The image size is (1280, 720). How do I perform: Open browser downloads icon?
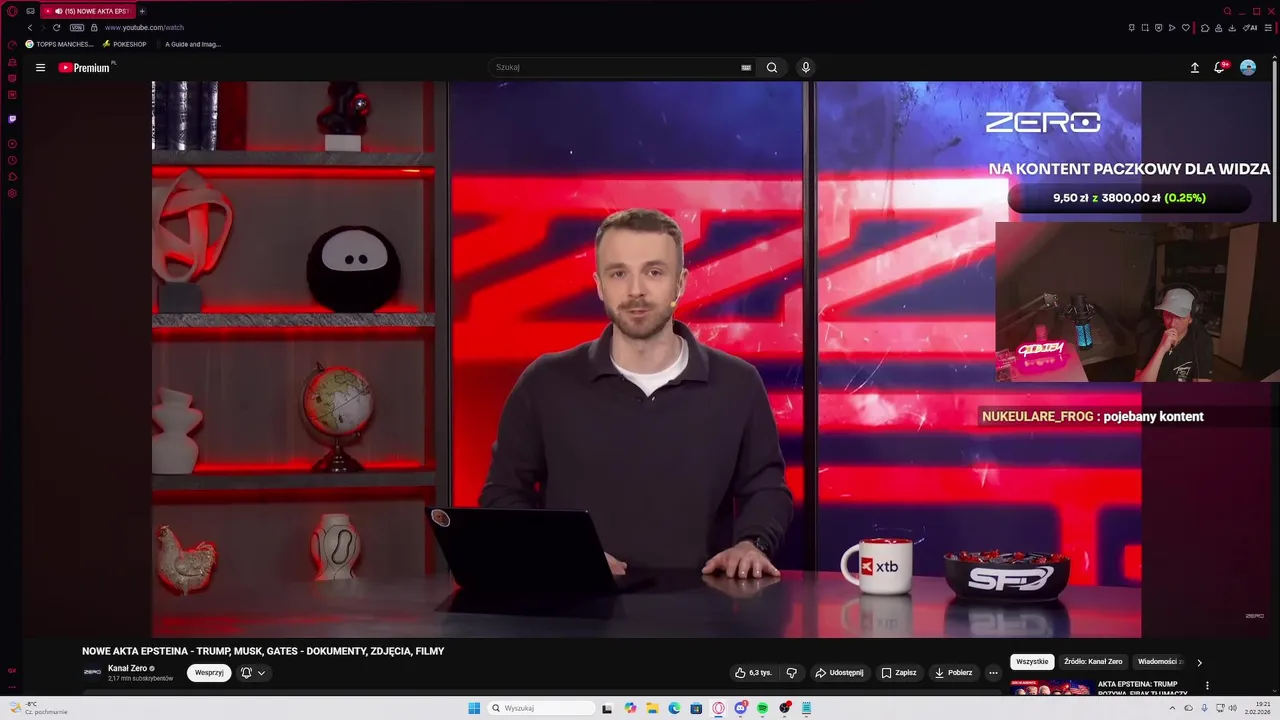[1233, 27]
